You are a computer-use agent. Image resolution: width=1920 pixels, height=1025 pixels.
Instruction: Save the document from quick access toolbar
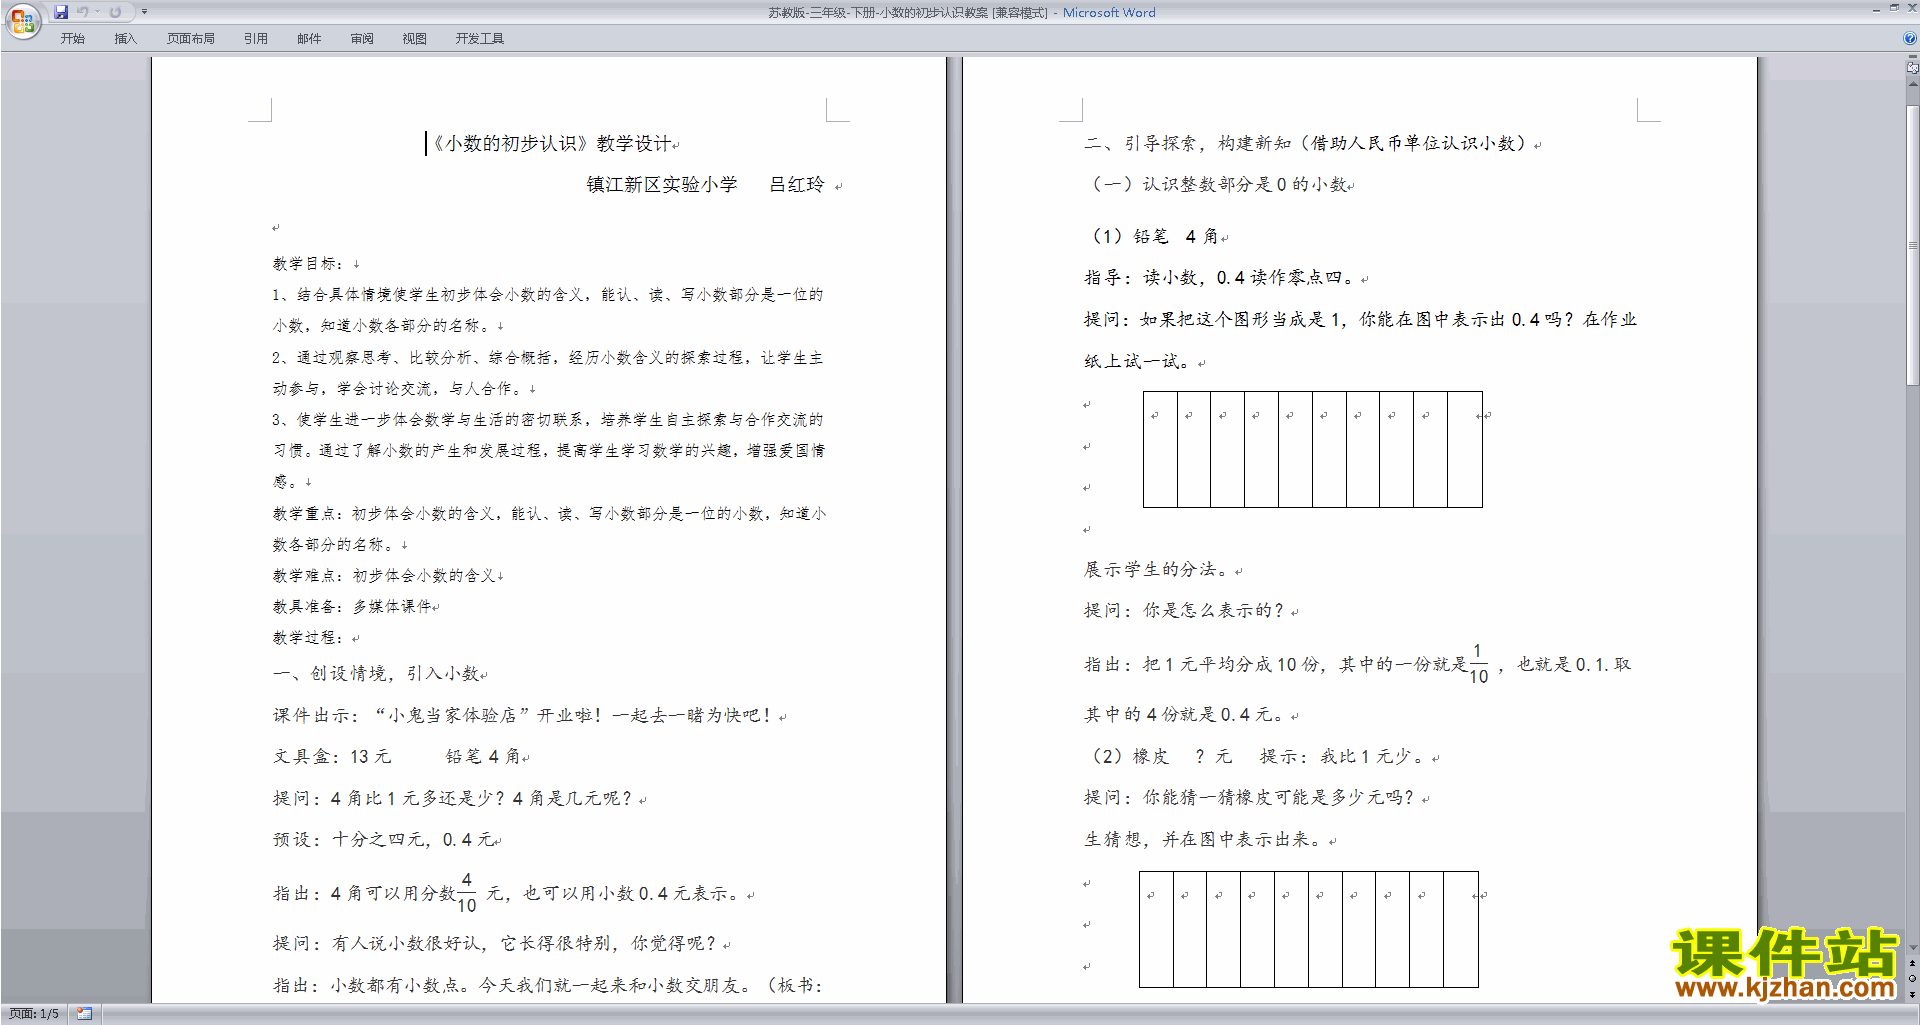click(61, 12)
